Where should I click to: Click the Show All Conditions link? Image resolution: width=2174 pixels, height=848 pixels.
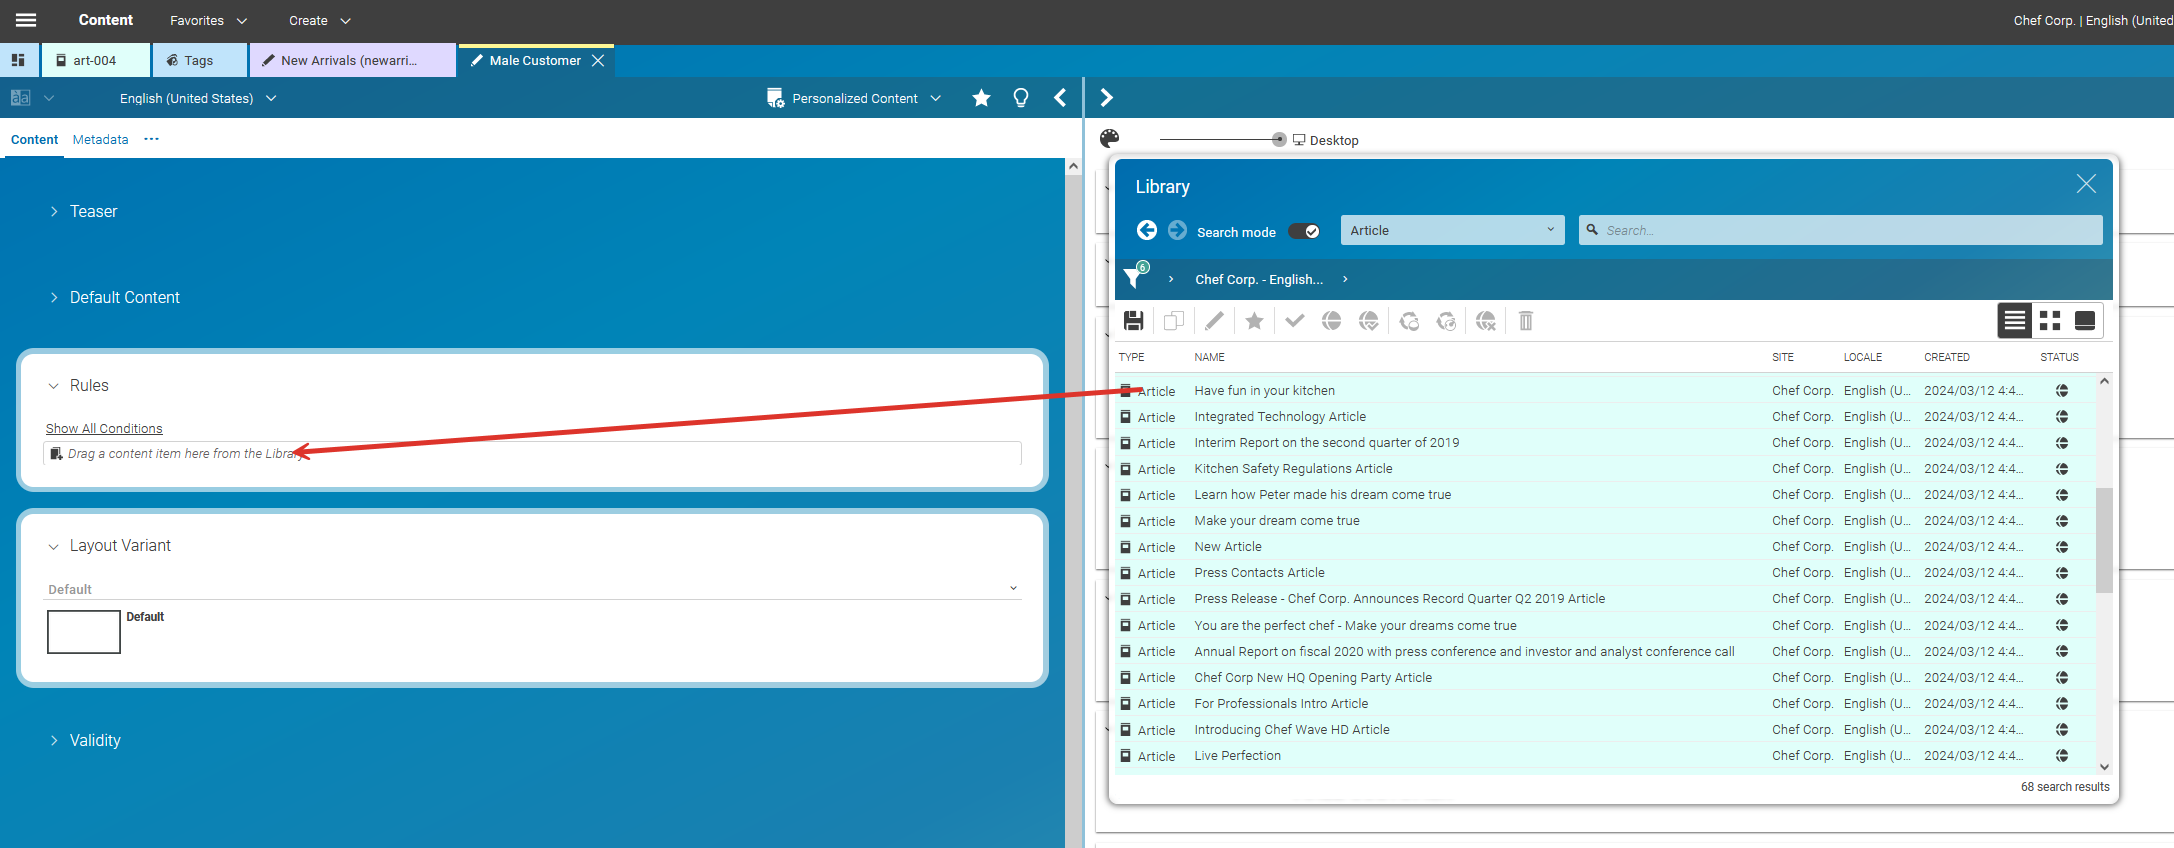click(x=104, y=428)
